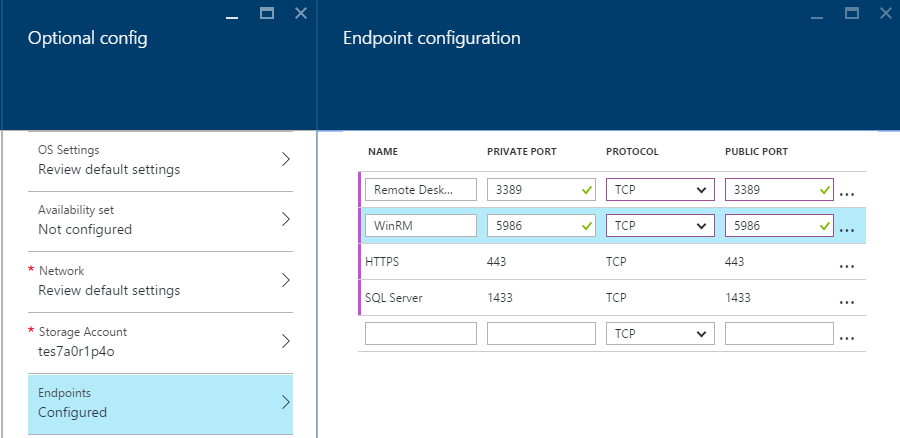The image size is (900, 438).
Task: Open Availability set option
Action: click(160, 220)
